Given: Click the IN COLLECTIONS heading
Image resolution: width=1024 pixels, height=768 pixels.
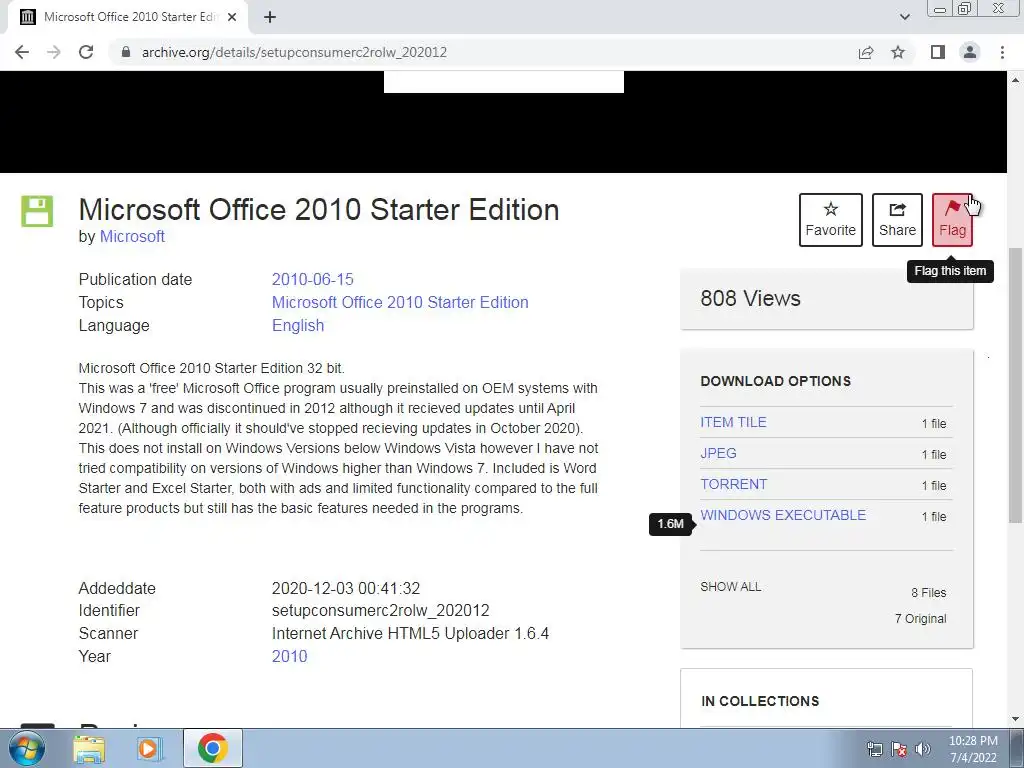Looking at the screenshot, I should point(760,701).
